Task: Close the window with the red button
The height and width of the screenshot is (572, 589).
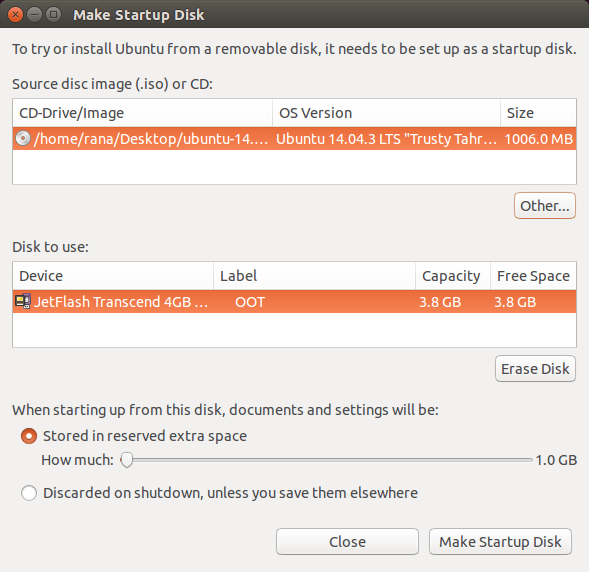Action: click(15, 15)
